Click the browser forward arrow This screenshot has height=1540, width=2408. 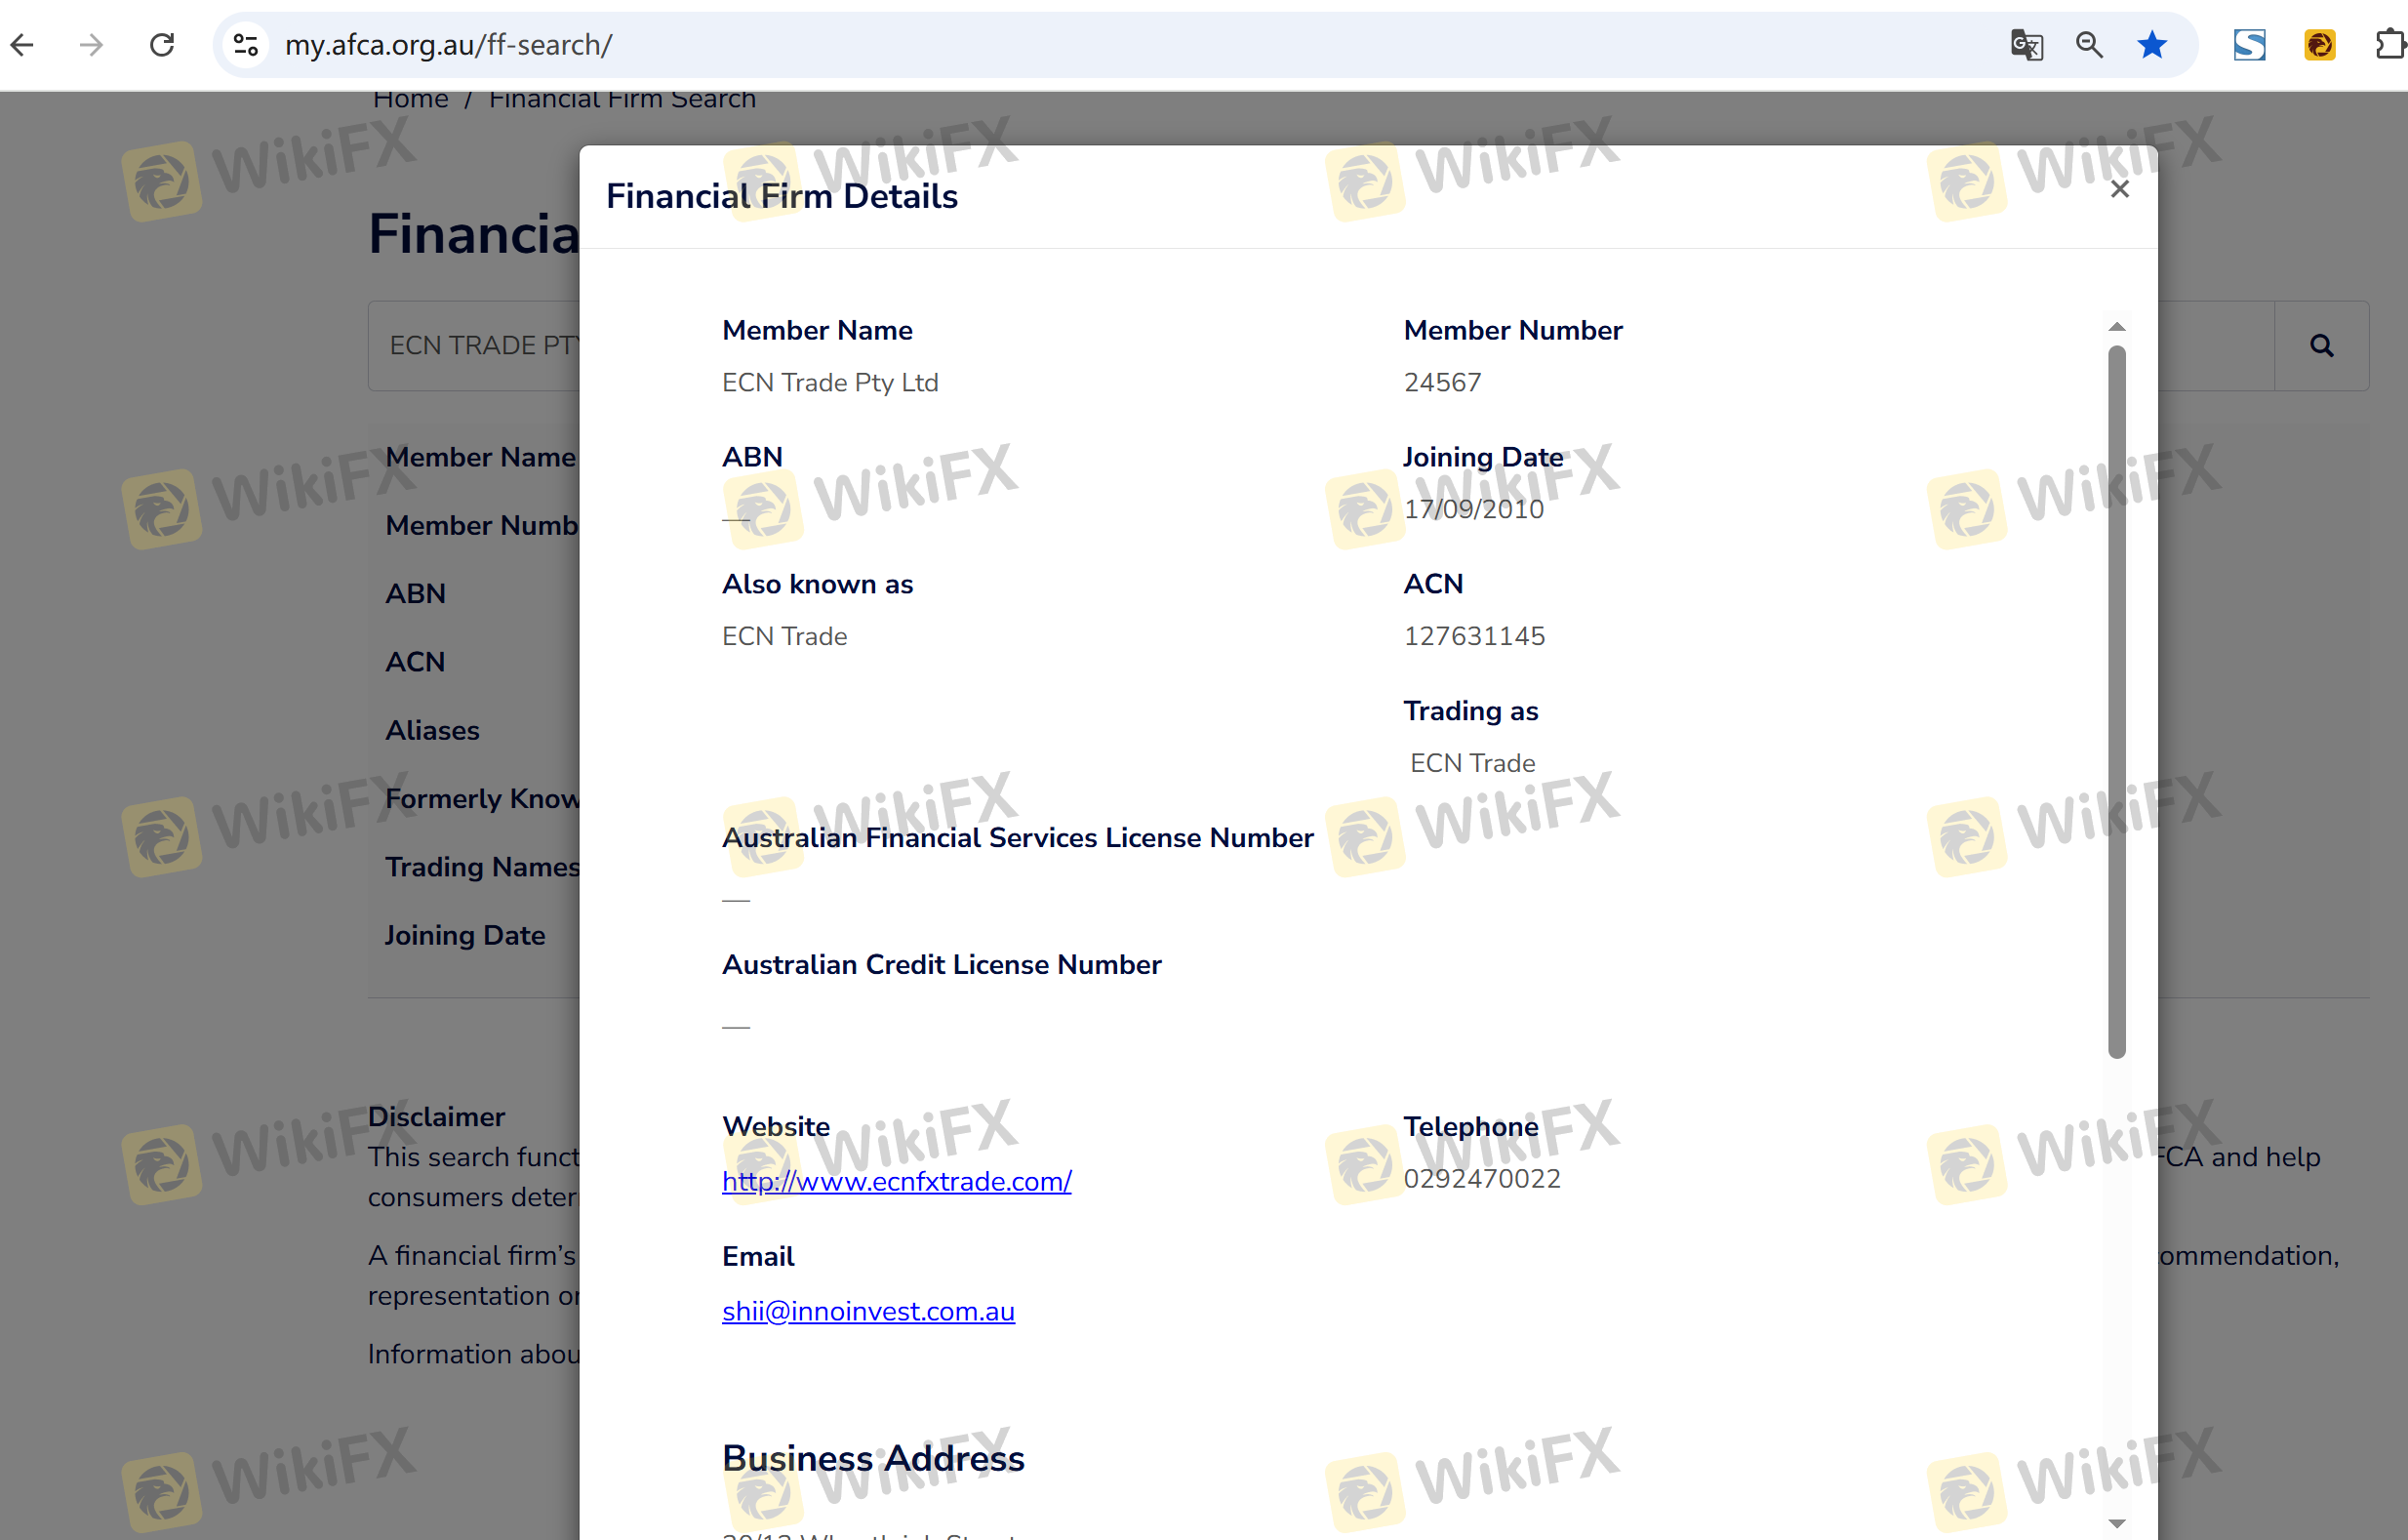(91, 44)
